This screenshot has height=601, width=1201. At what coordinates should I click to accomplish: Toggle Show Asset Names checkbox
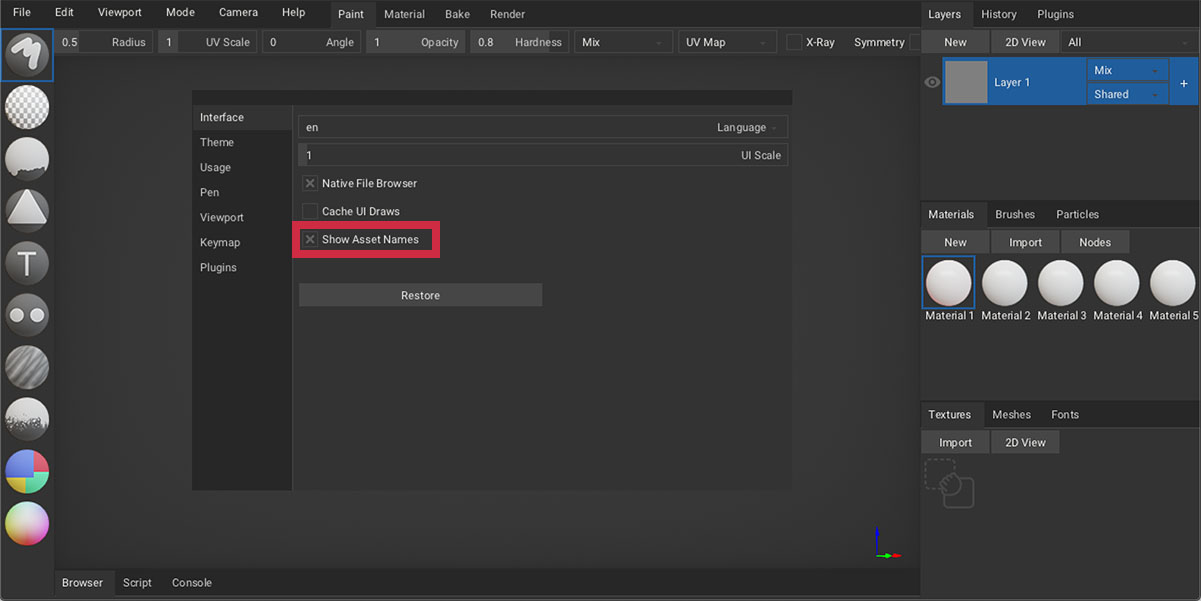pos(310,239)
